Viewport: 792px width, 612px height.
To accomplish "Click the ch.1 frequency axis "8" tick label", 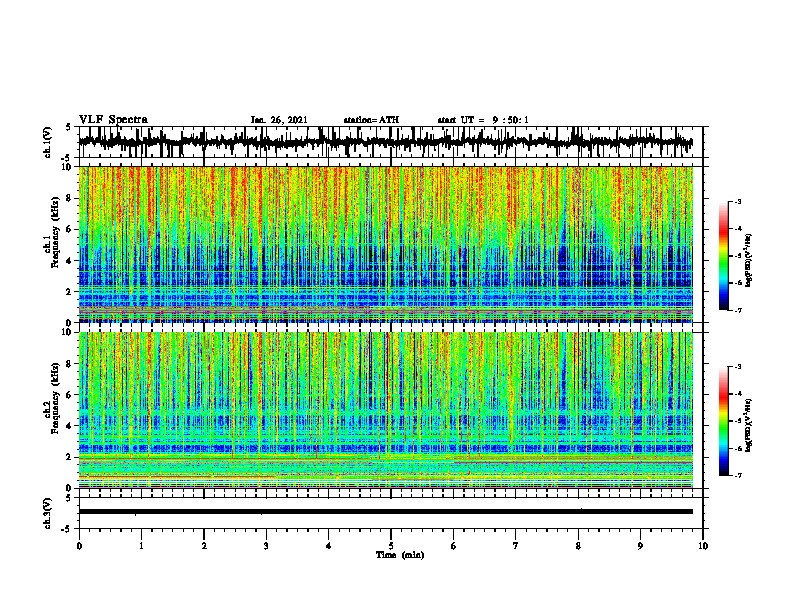I will pos(70,198).
